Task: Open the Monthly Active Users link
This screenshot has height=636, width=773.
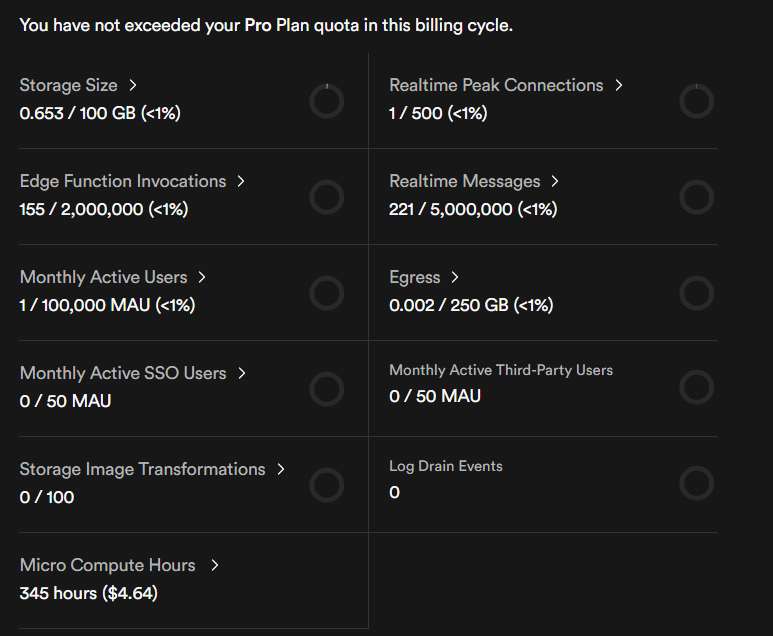Action: pyautogui.click(x=103, y=277)
